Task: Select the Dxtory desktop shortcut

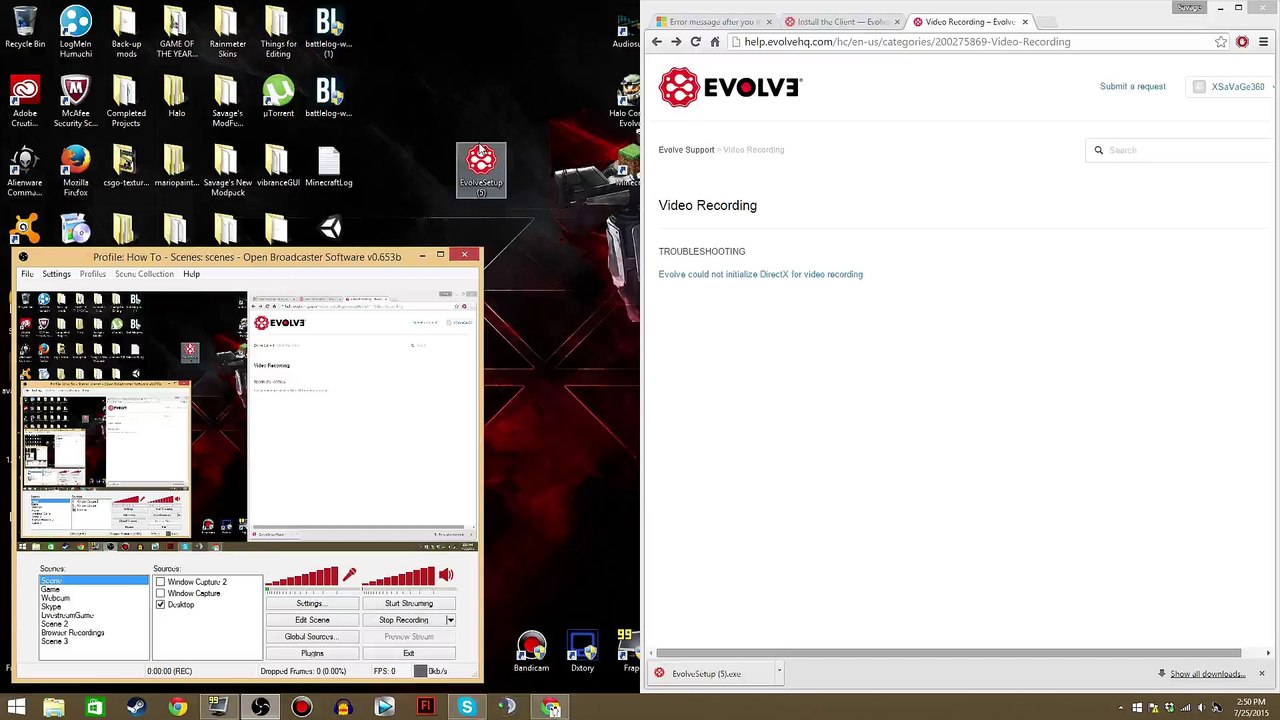Action: click(582, 652)
